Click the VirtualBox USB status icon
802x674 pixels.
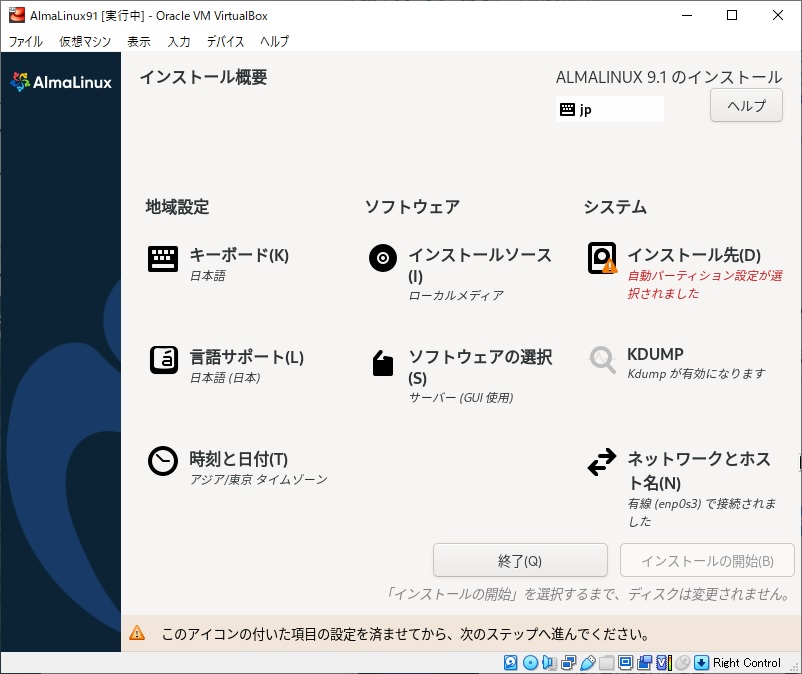(x=588, y=663)
